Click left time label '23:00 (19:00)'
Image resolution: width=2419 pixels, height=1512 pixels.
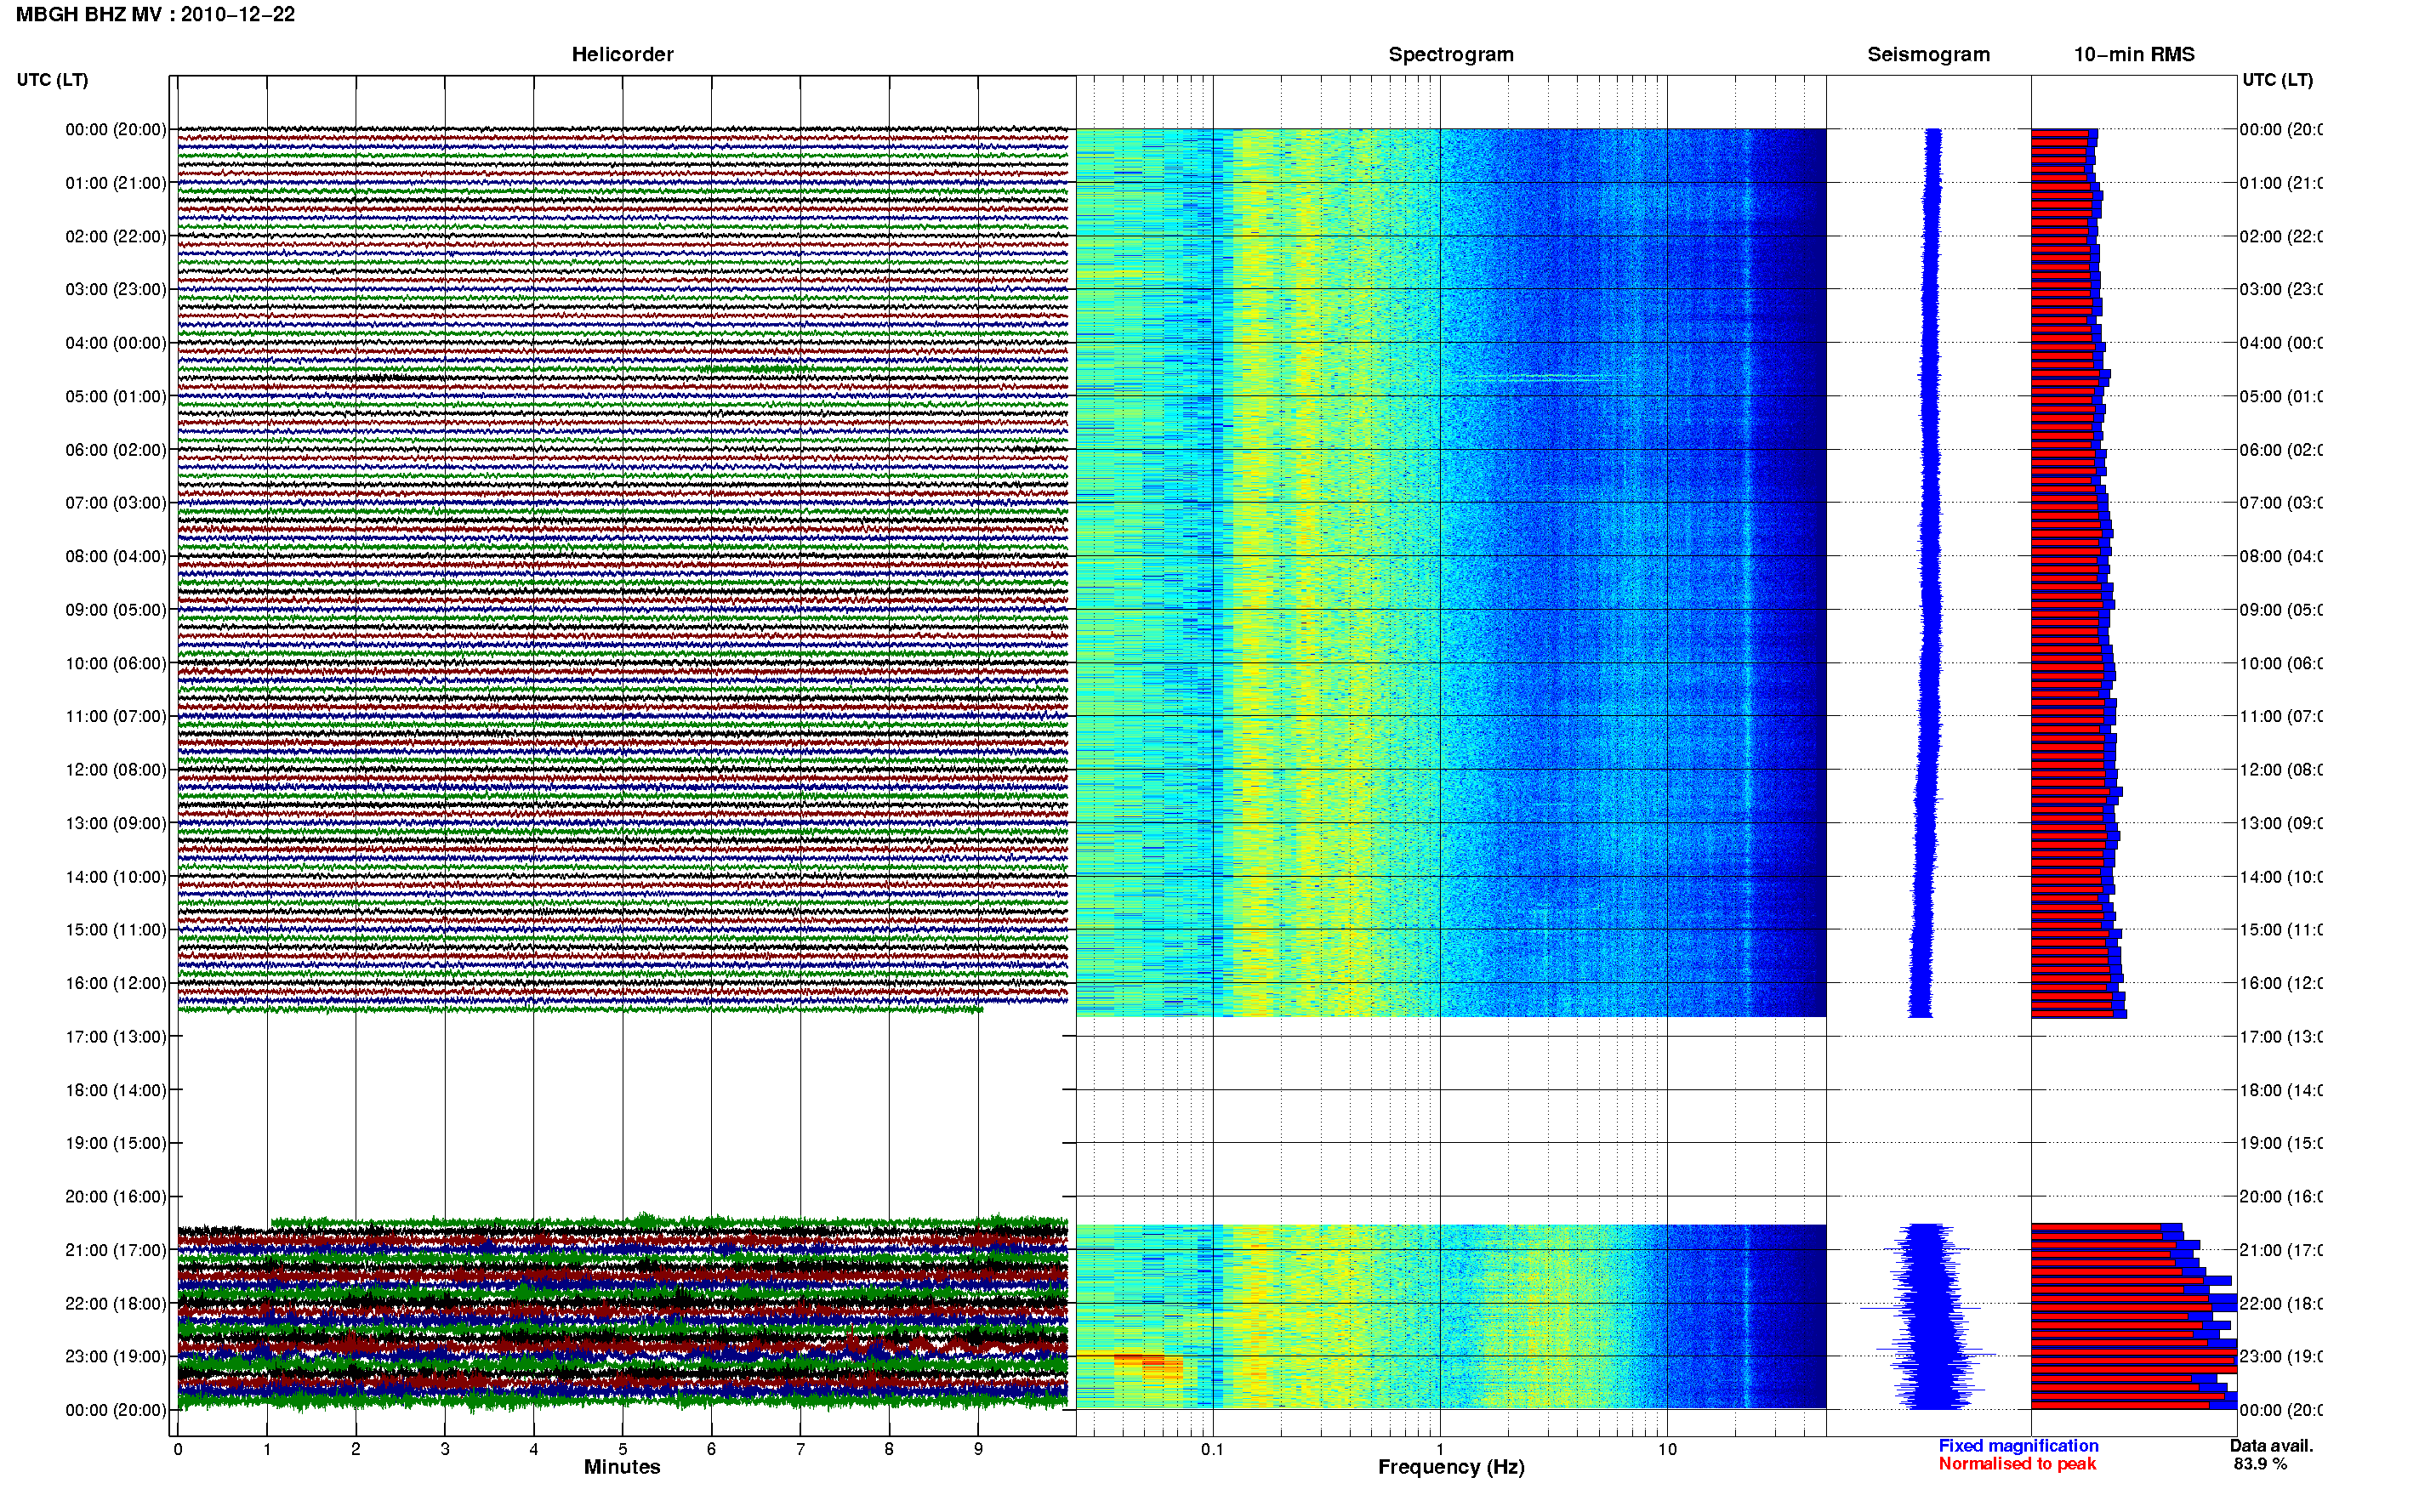coord(116,1356)
